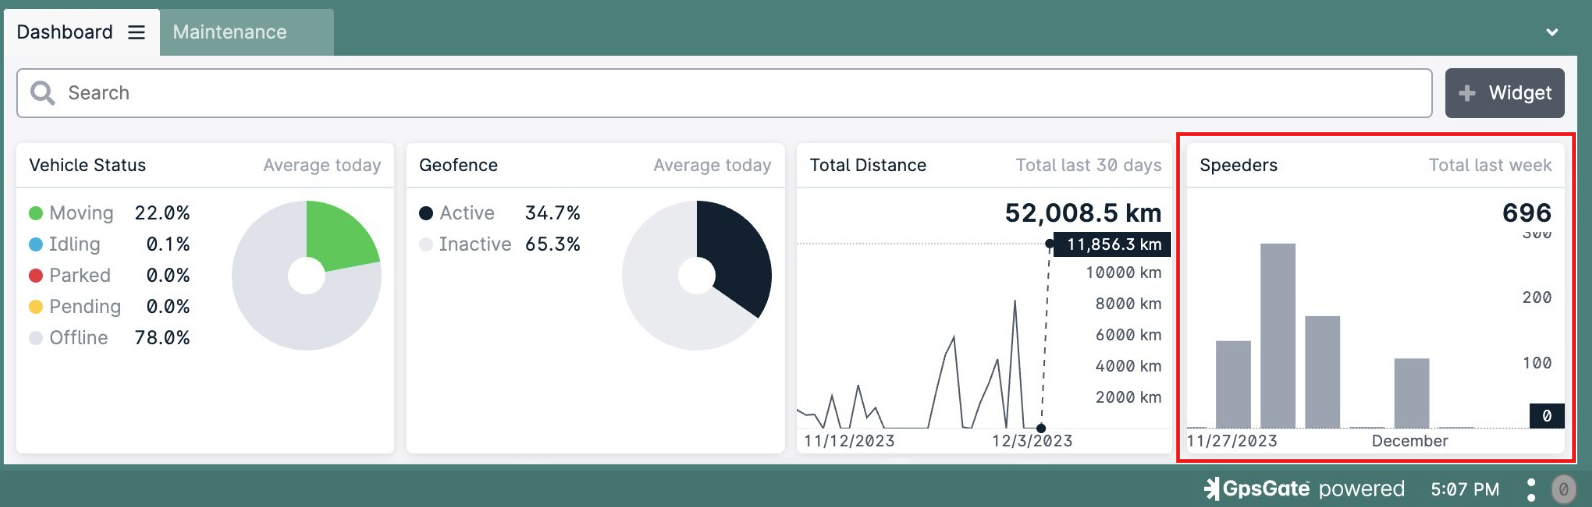Click the 10000 km axis label
This screenshot has height=507, width=1592.
[x=1124, y=272]
